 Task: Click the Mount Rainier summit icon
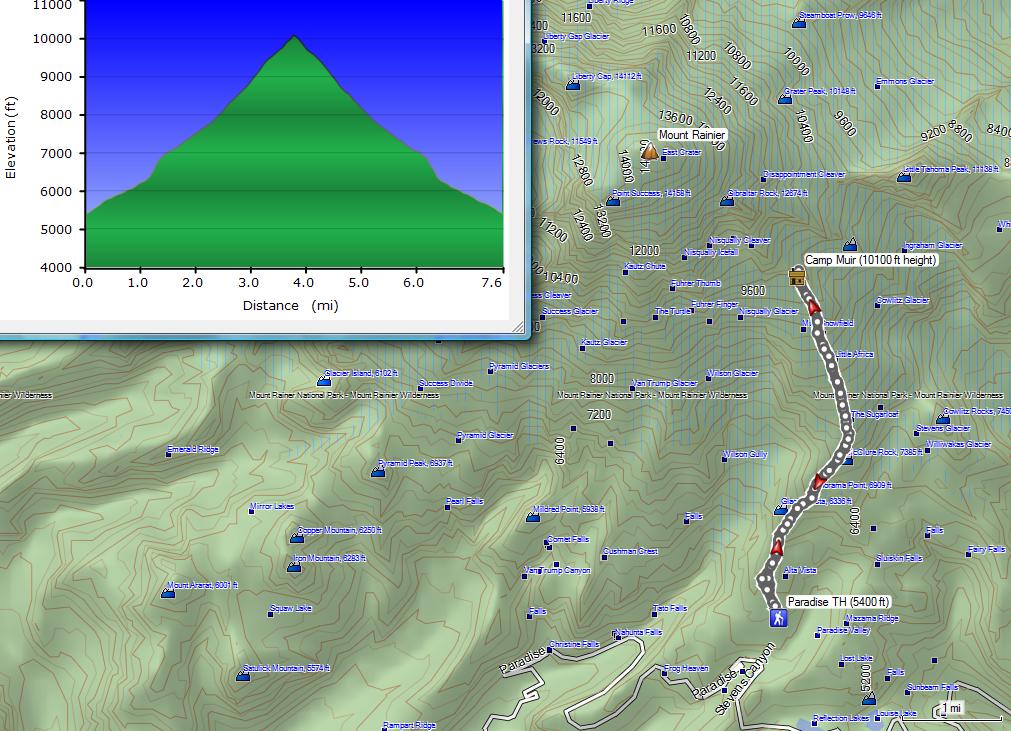[650, 151]
